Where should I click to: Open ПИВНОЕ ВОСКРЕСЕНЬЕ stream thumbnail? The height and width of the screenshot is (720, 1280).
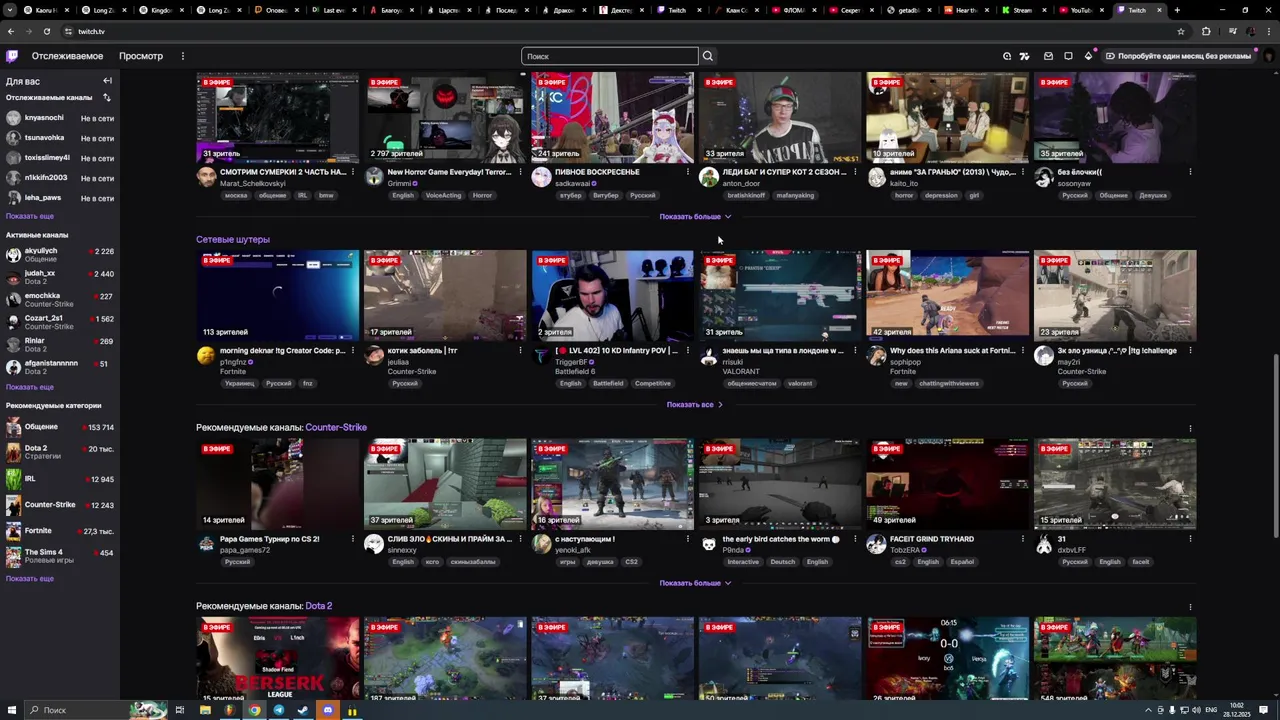(x=612, y=117)
